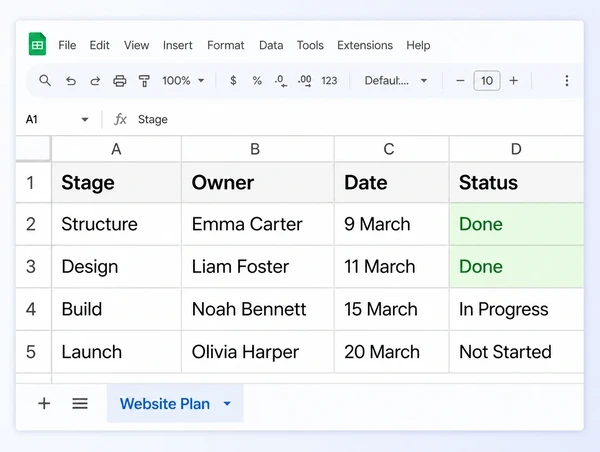
Task: Select the 20 March cell
Action: 391,352
